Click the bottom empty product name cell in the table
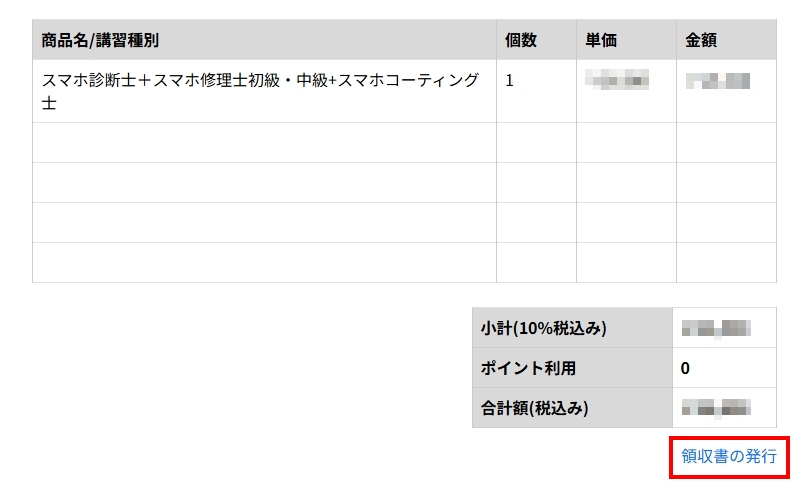This screenshot has height=499, width=811. click(x=264, y=263)
